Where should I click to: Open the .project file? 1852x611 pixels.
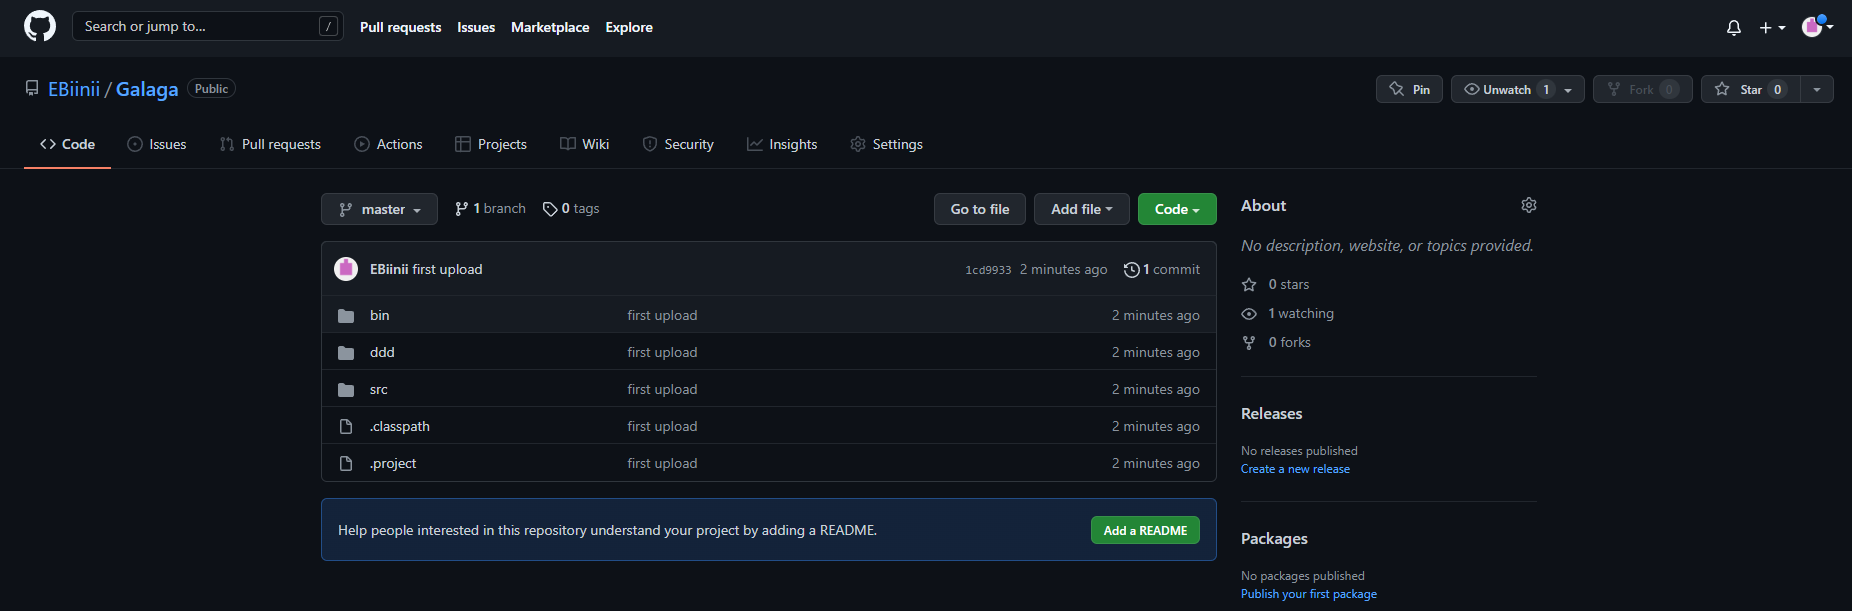coord(393,463)
